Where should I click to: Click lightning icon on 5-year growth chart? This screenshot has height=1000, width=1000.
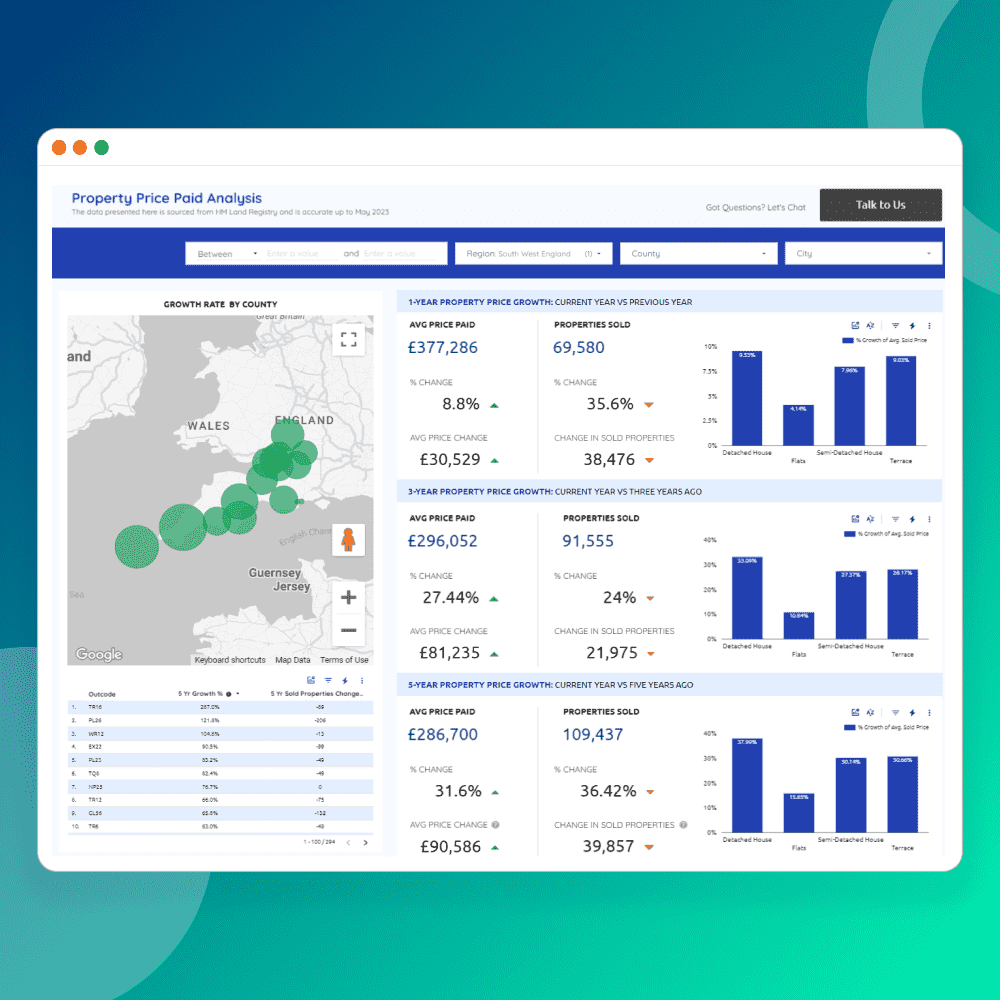click(912, 712)
